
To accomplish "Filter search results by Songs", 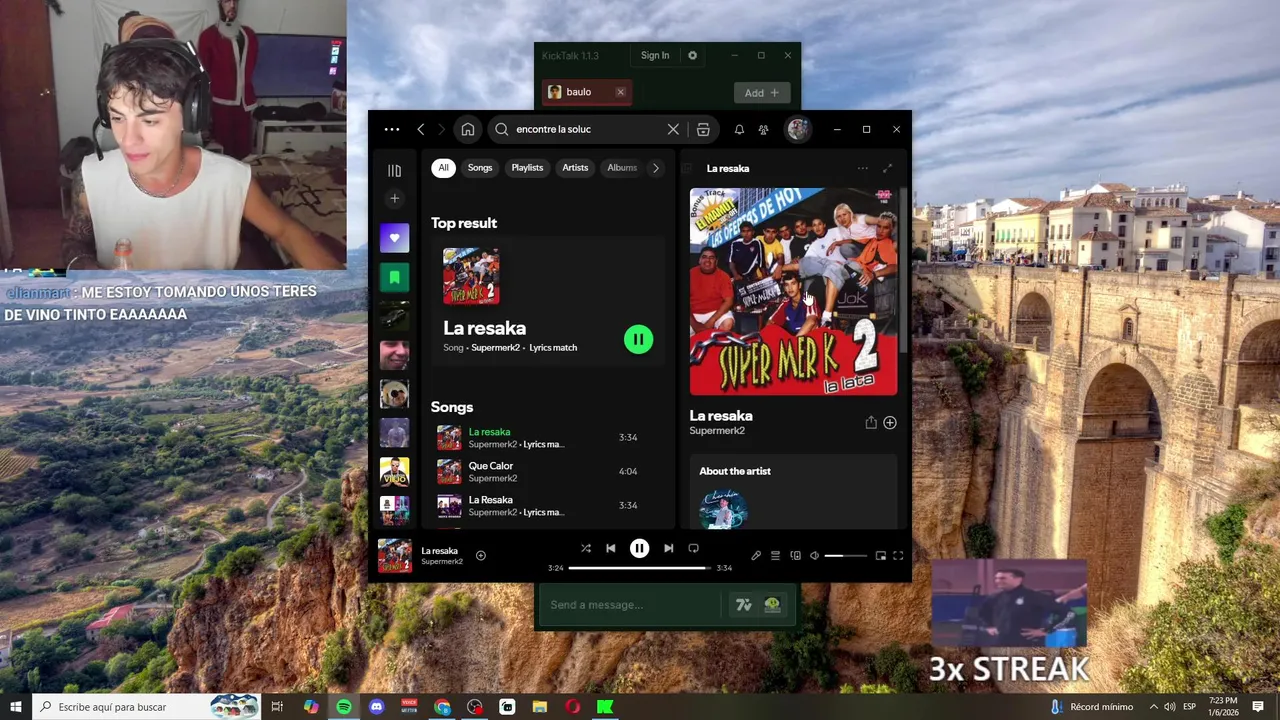I will tap(480, 168).
